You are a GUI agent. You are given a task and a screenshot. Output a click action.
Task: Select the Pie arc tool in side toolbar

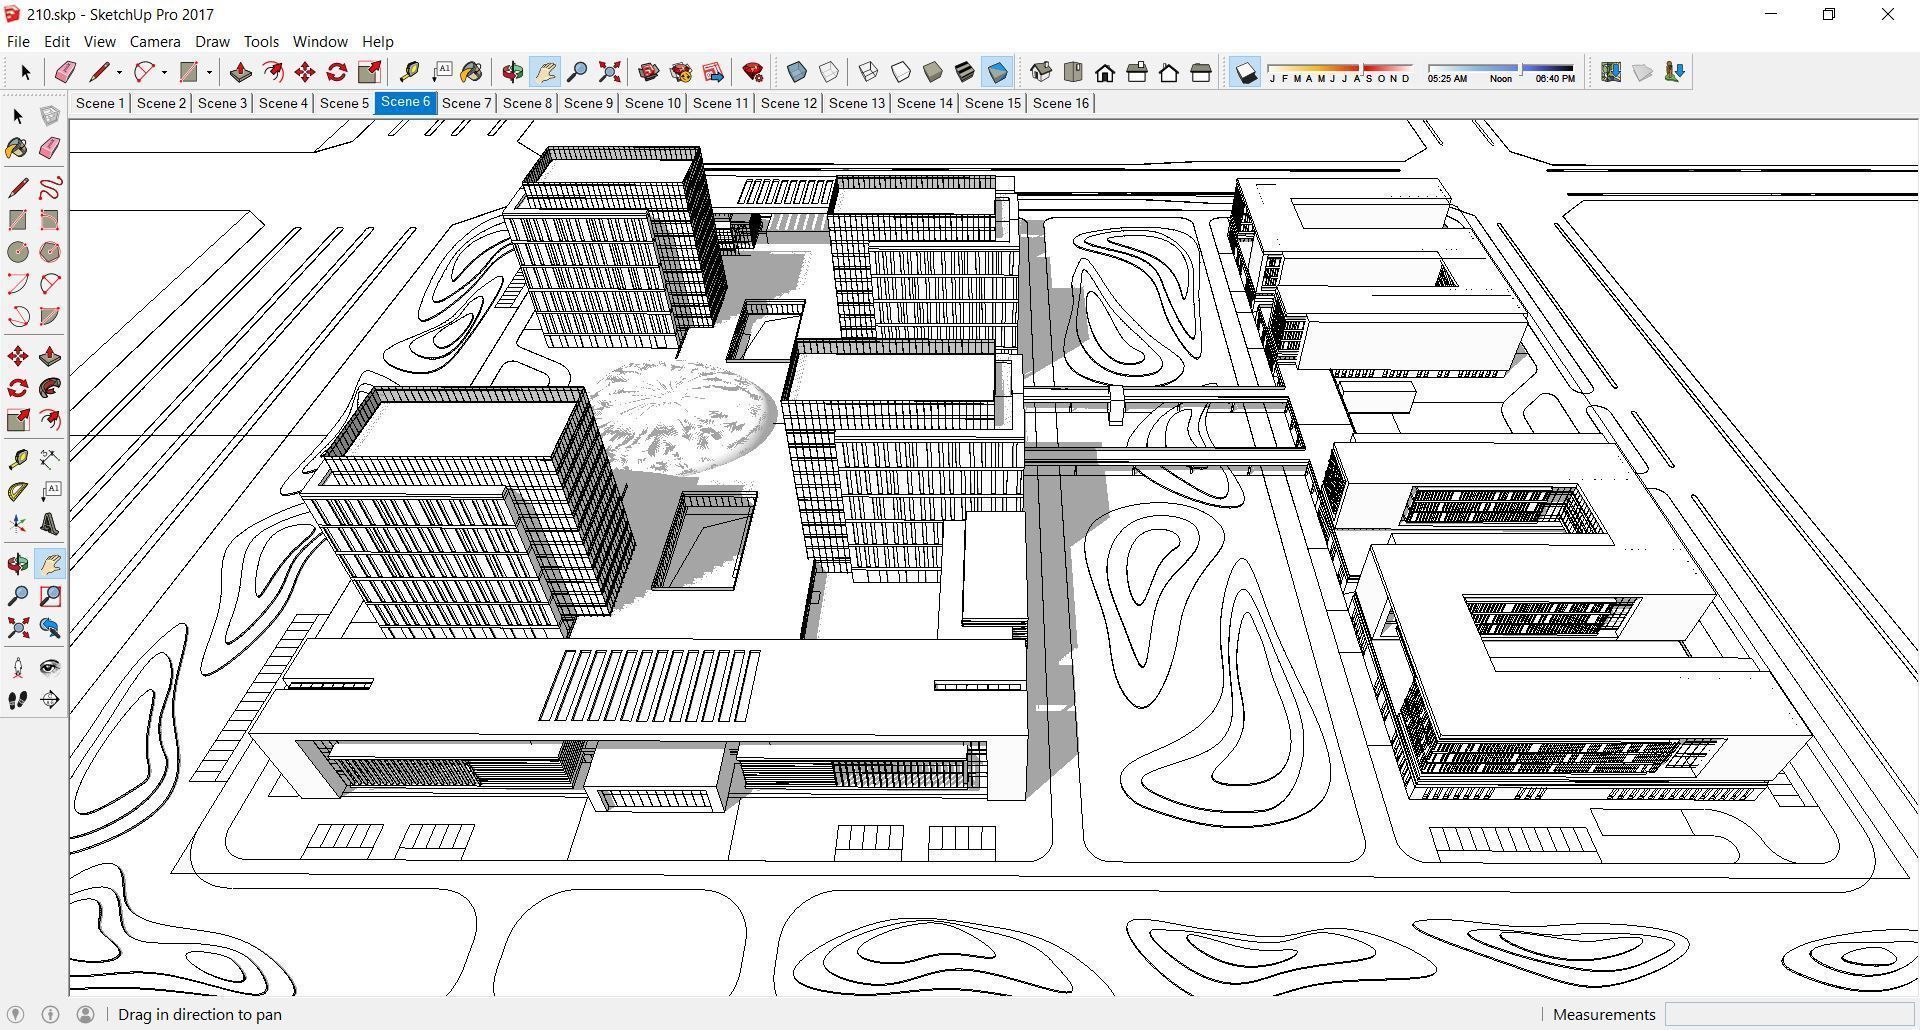[50, 316]
